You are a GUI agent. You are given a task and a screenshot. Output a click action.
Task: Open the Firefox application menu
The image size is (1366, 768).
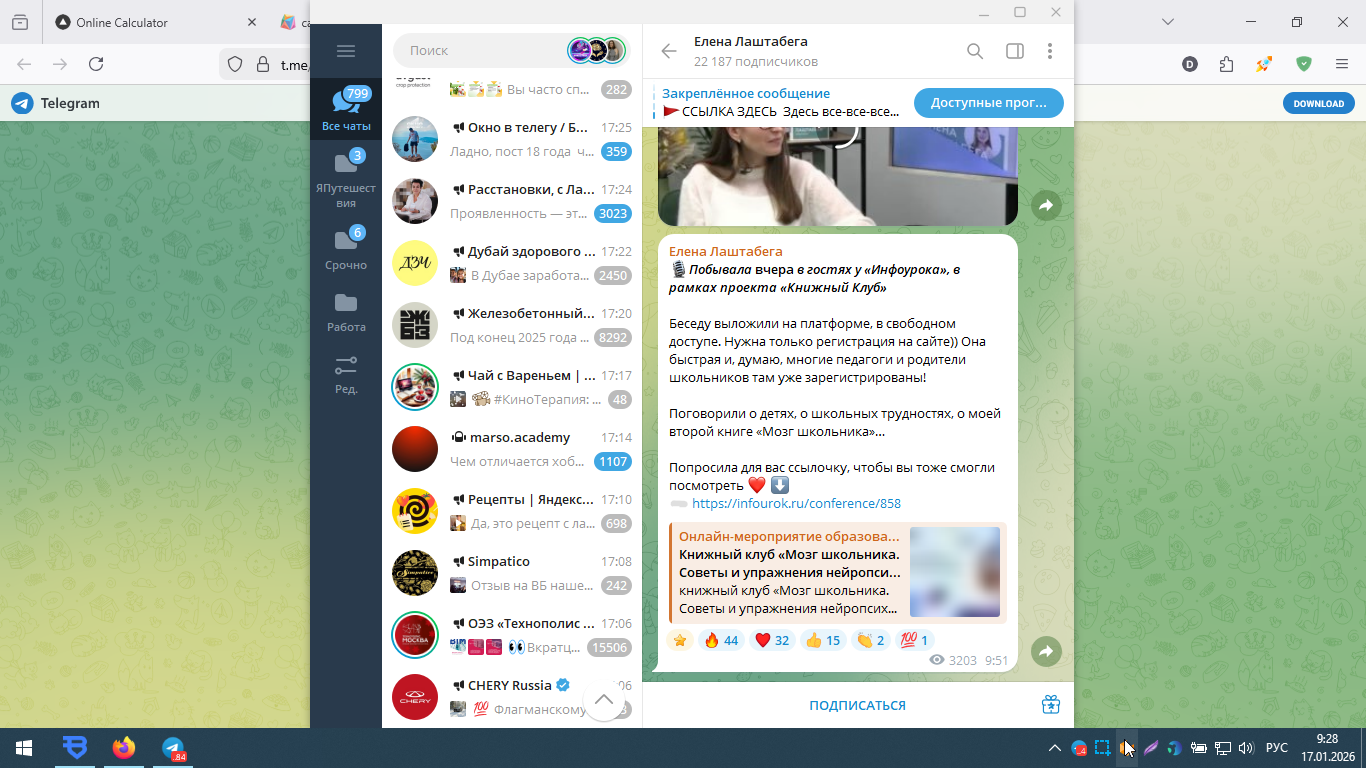pos(1342,64)
